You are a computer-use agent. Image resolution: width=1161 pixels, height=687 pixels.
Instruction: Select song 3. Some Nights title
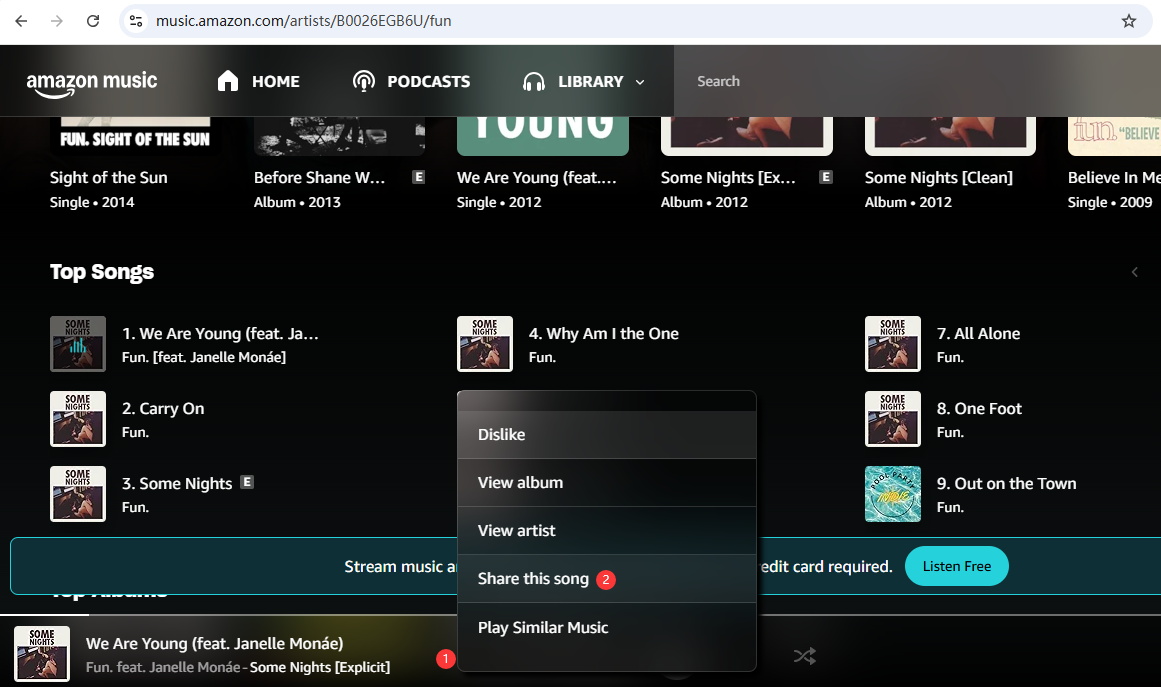177,483
